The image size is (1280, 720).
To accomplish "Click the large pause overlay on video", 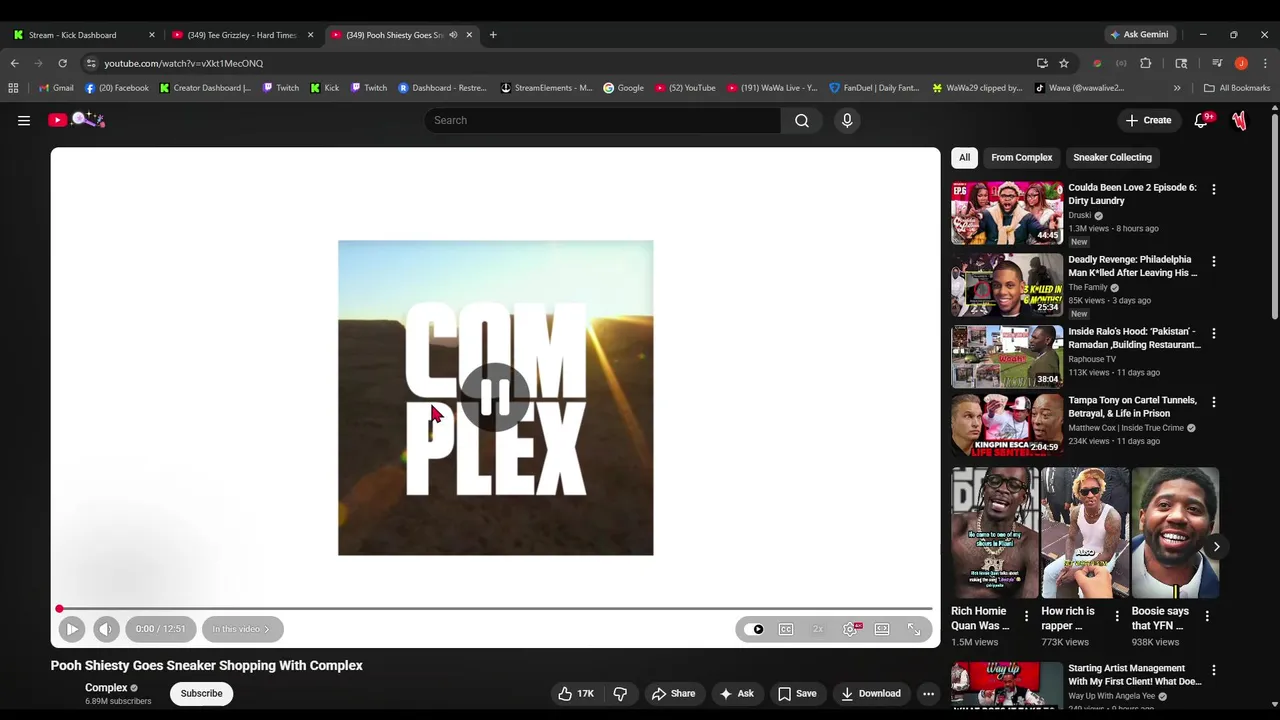I will [495, 397].
